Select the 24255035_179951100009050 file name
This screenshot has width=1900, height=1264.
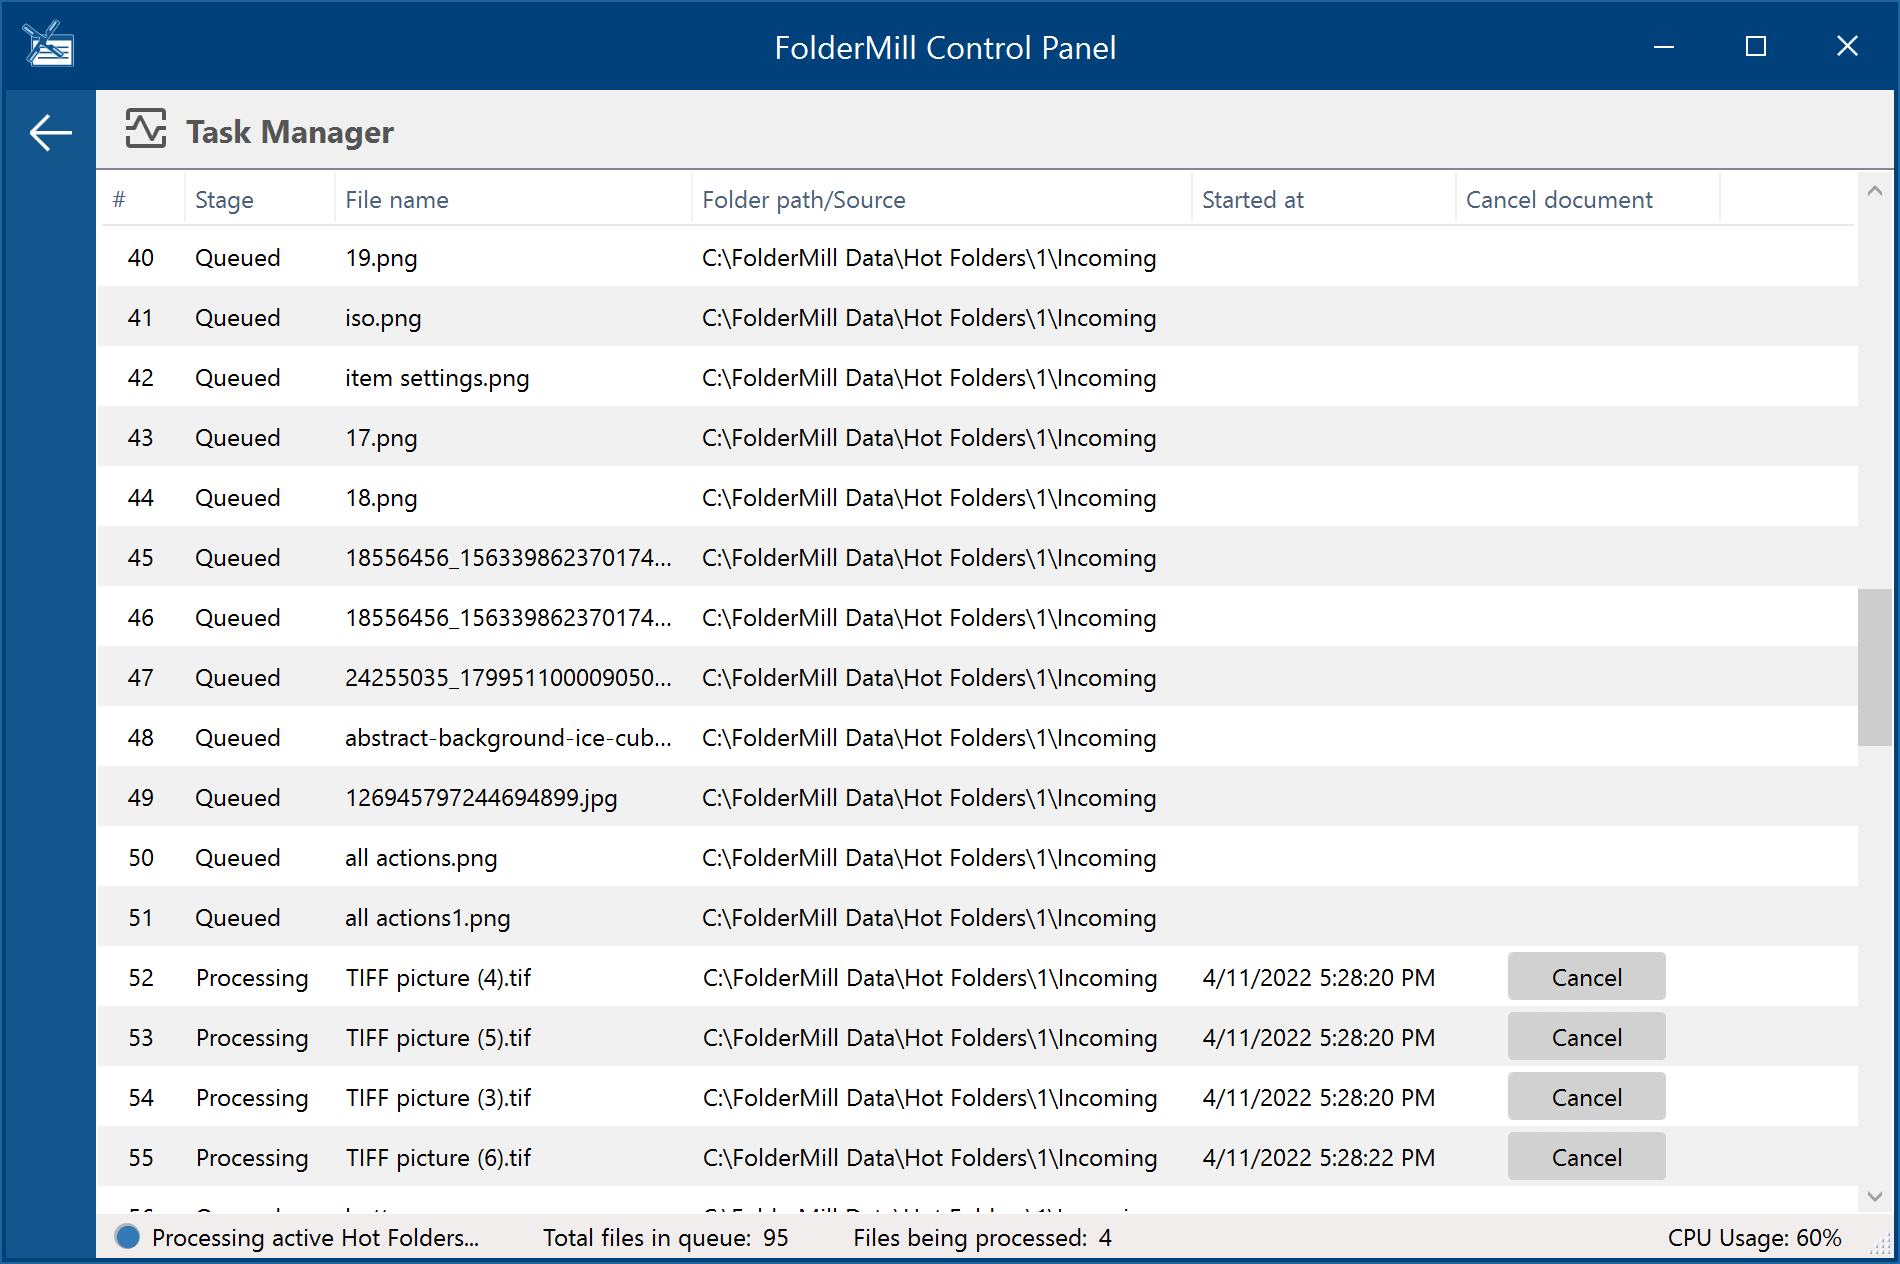(x=508, y=677)
